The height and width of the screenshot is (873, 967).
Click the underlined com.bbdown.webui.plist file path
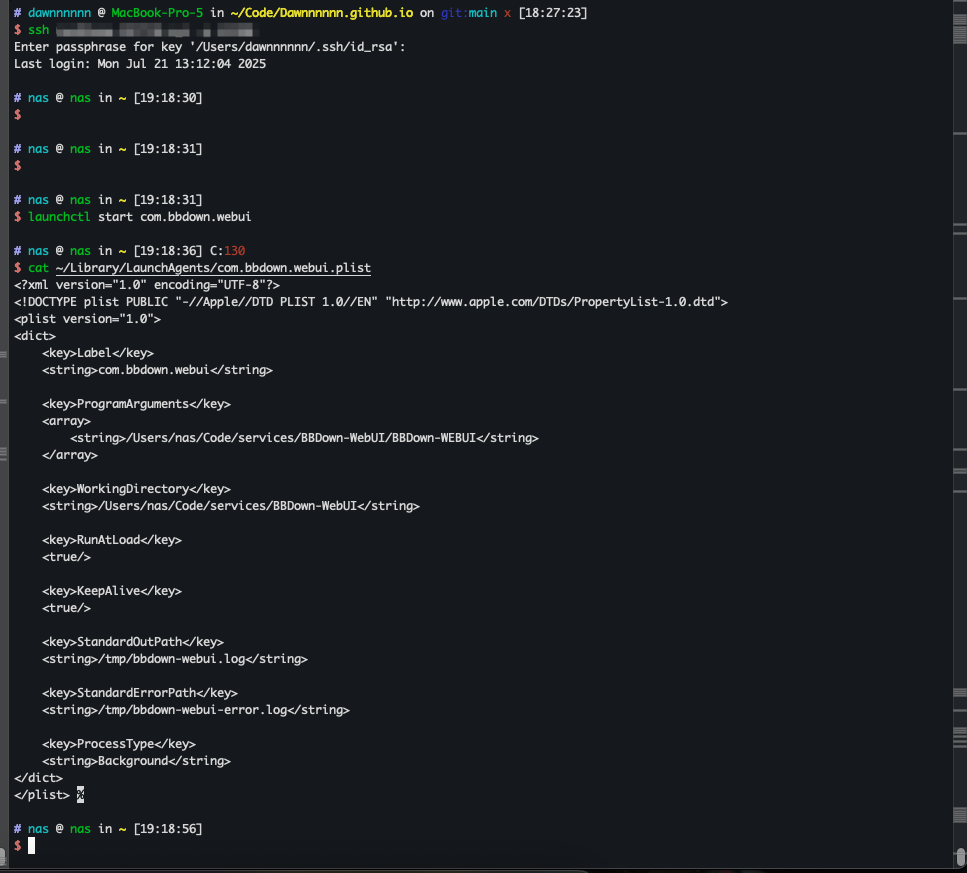point(213,268)
